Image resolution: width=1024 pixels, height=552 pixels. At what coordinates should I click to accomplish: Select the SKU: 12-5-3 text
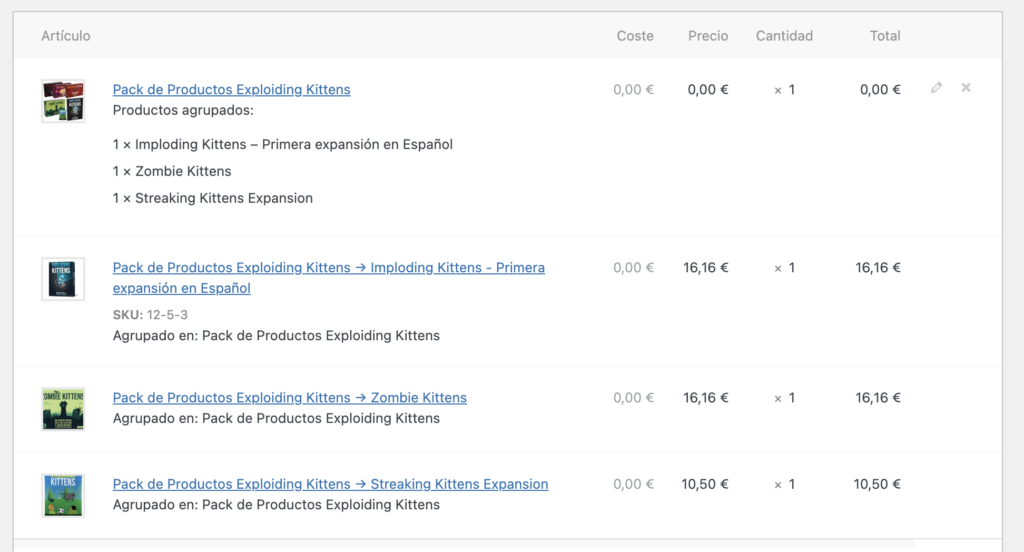tap(150, 315)
